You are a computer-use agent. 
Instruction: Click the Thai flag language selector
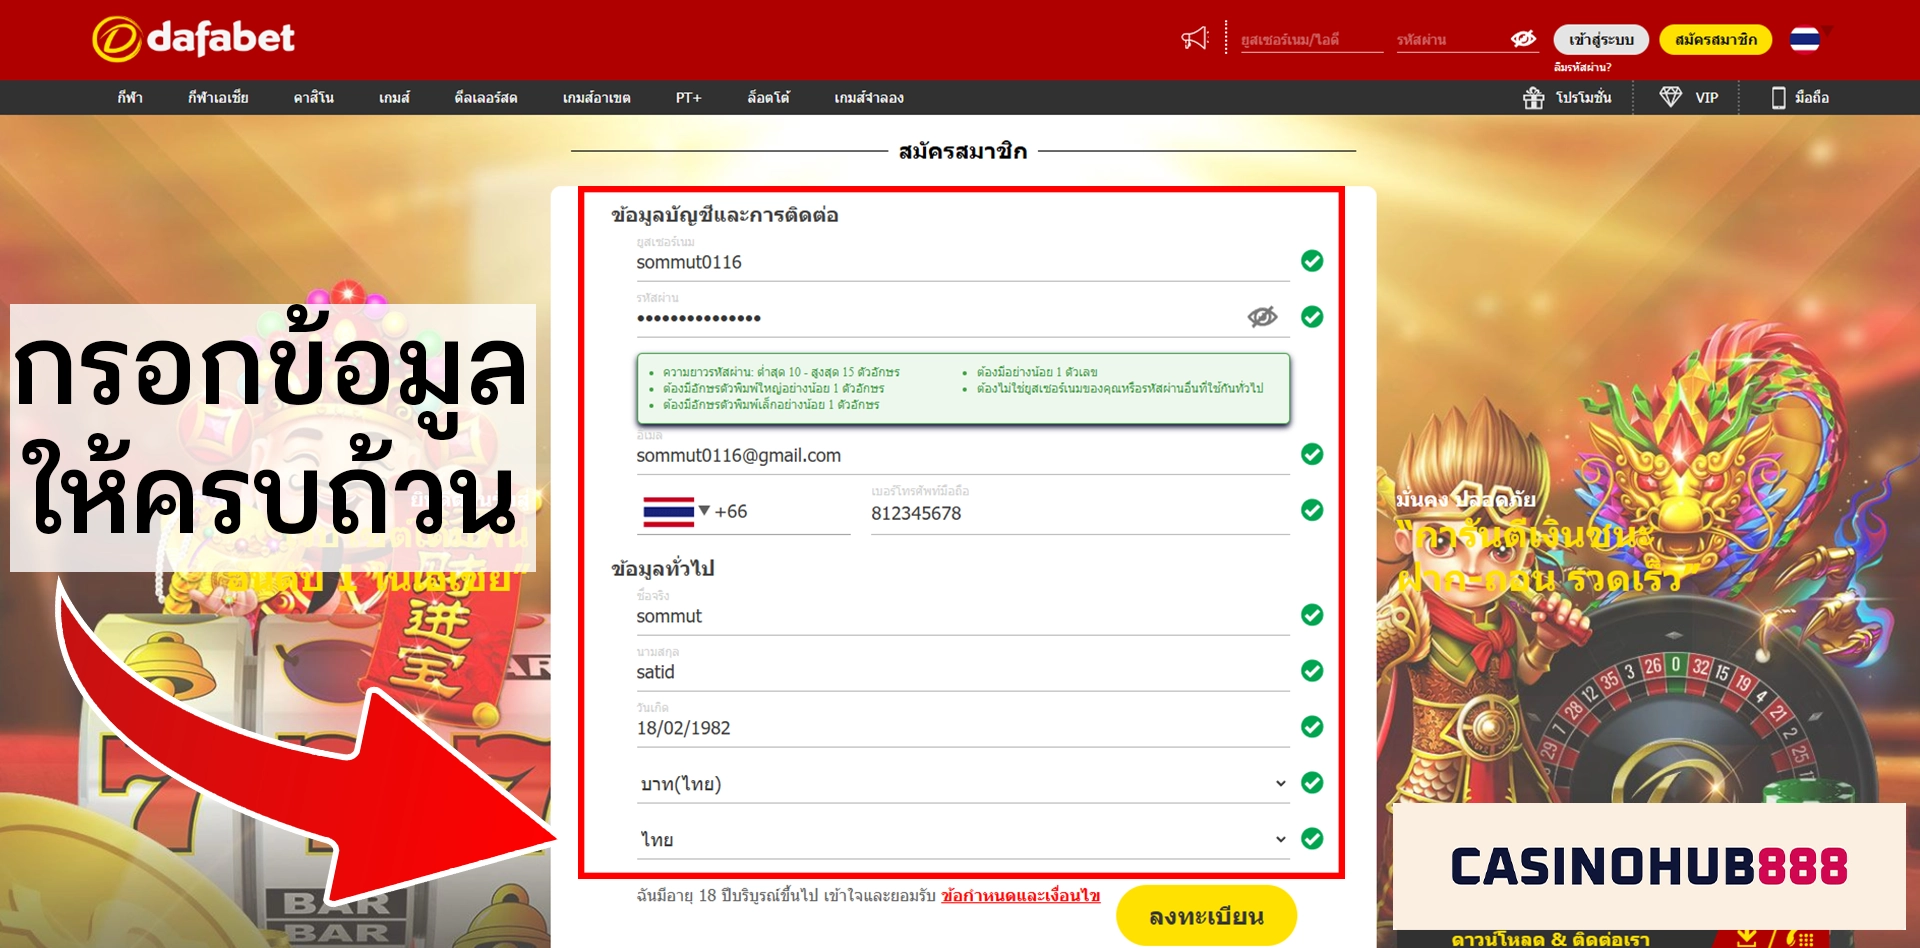click(x=1805, y=39)
